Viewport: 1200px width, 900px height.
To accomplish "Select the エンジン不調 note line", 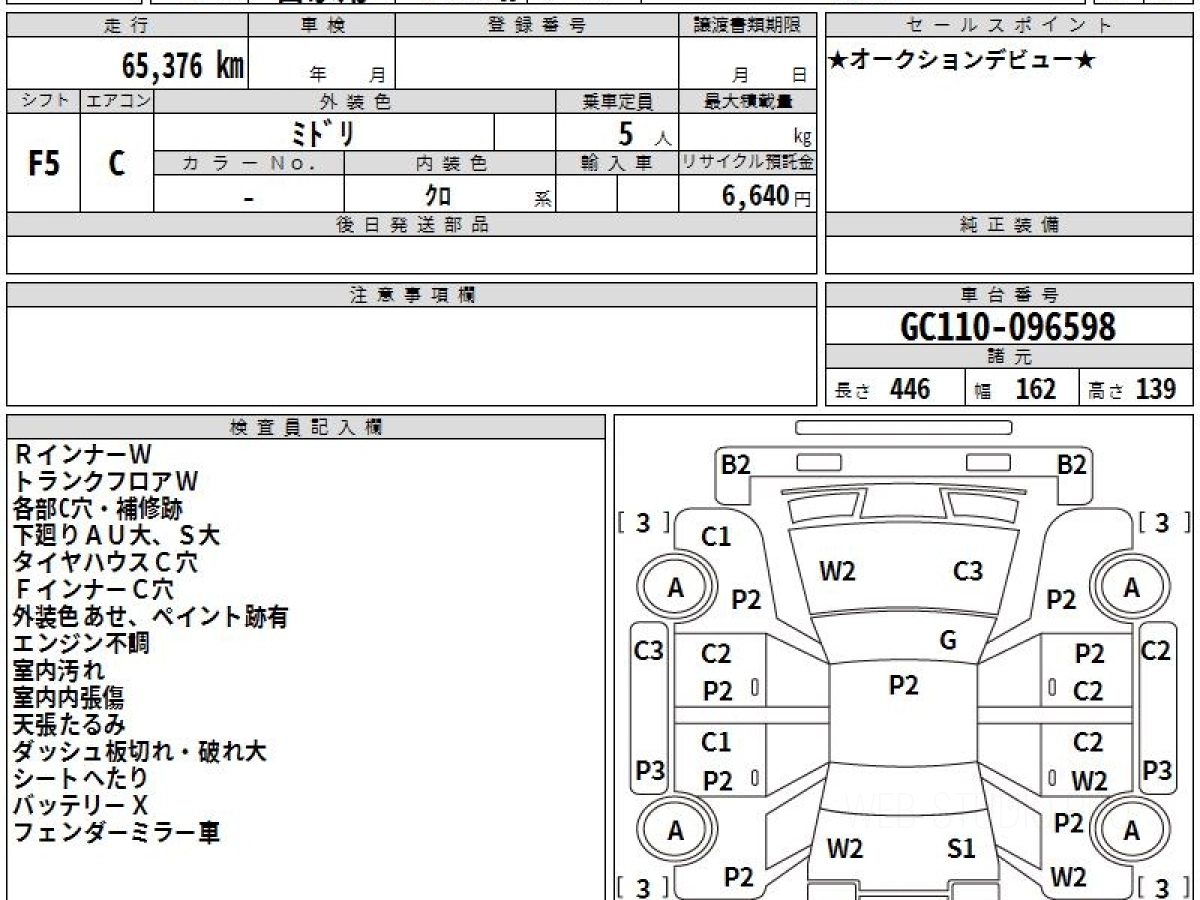I will coord(81,644).
